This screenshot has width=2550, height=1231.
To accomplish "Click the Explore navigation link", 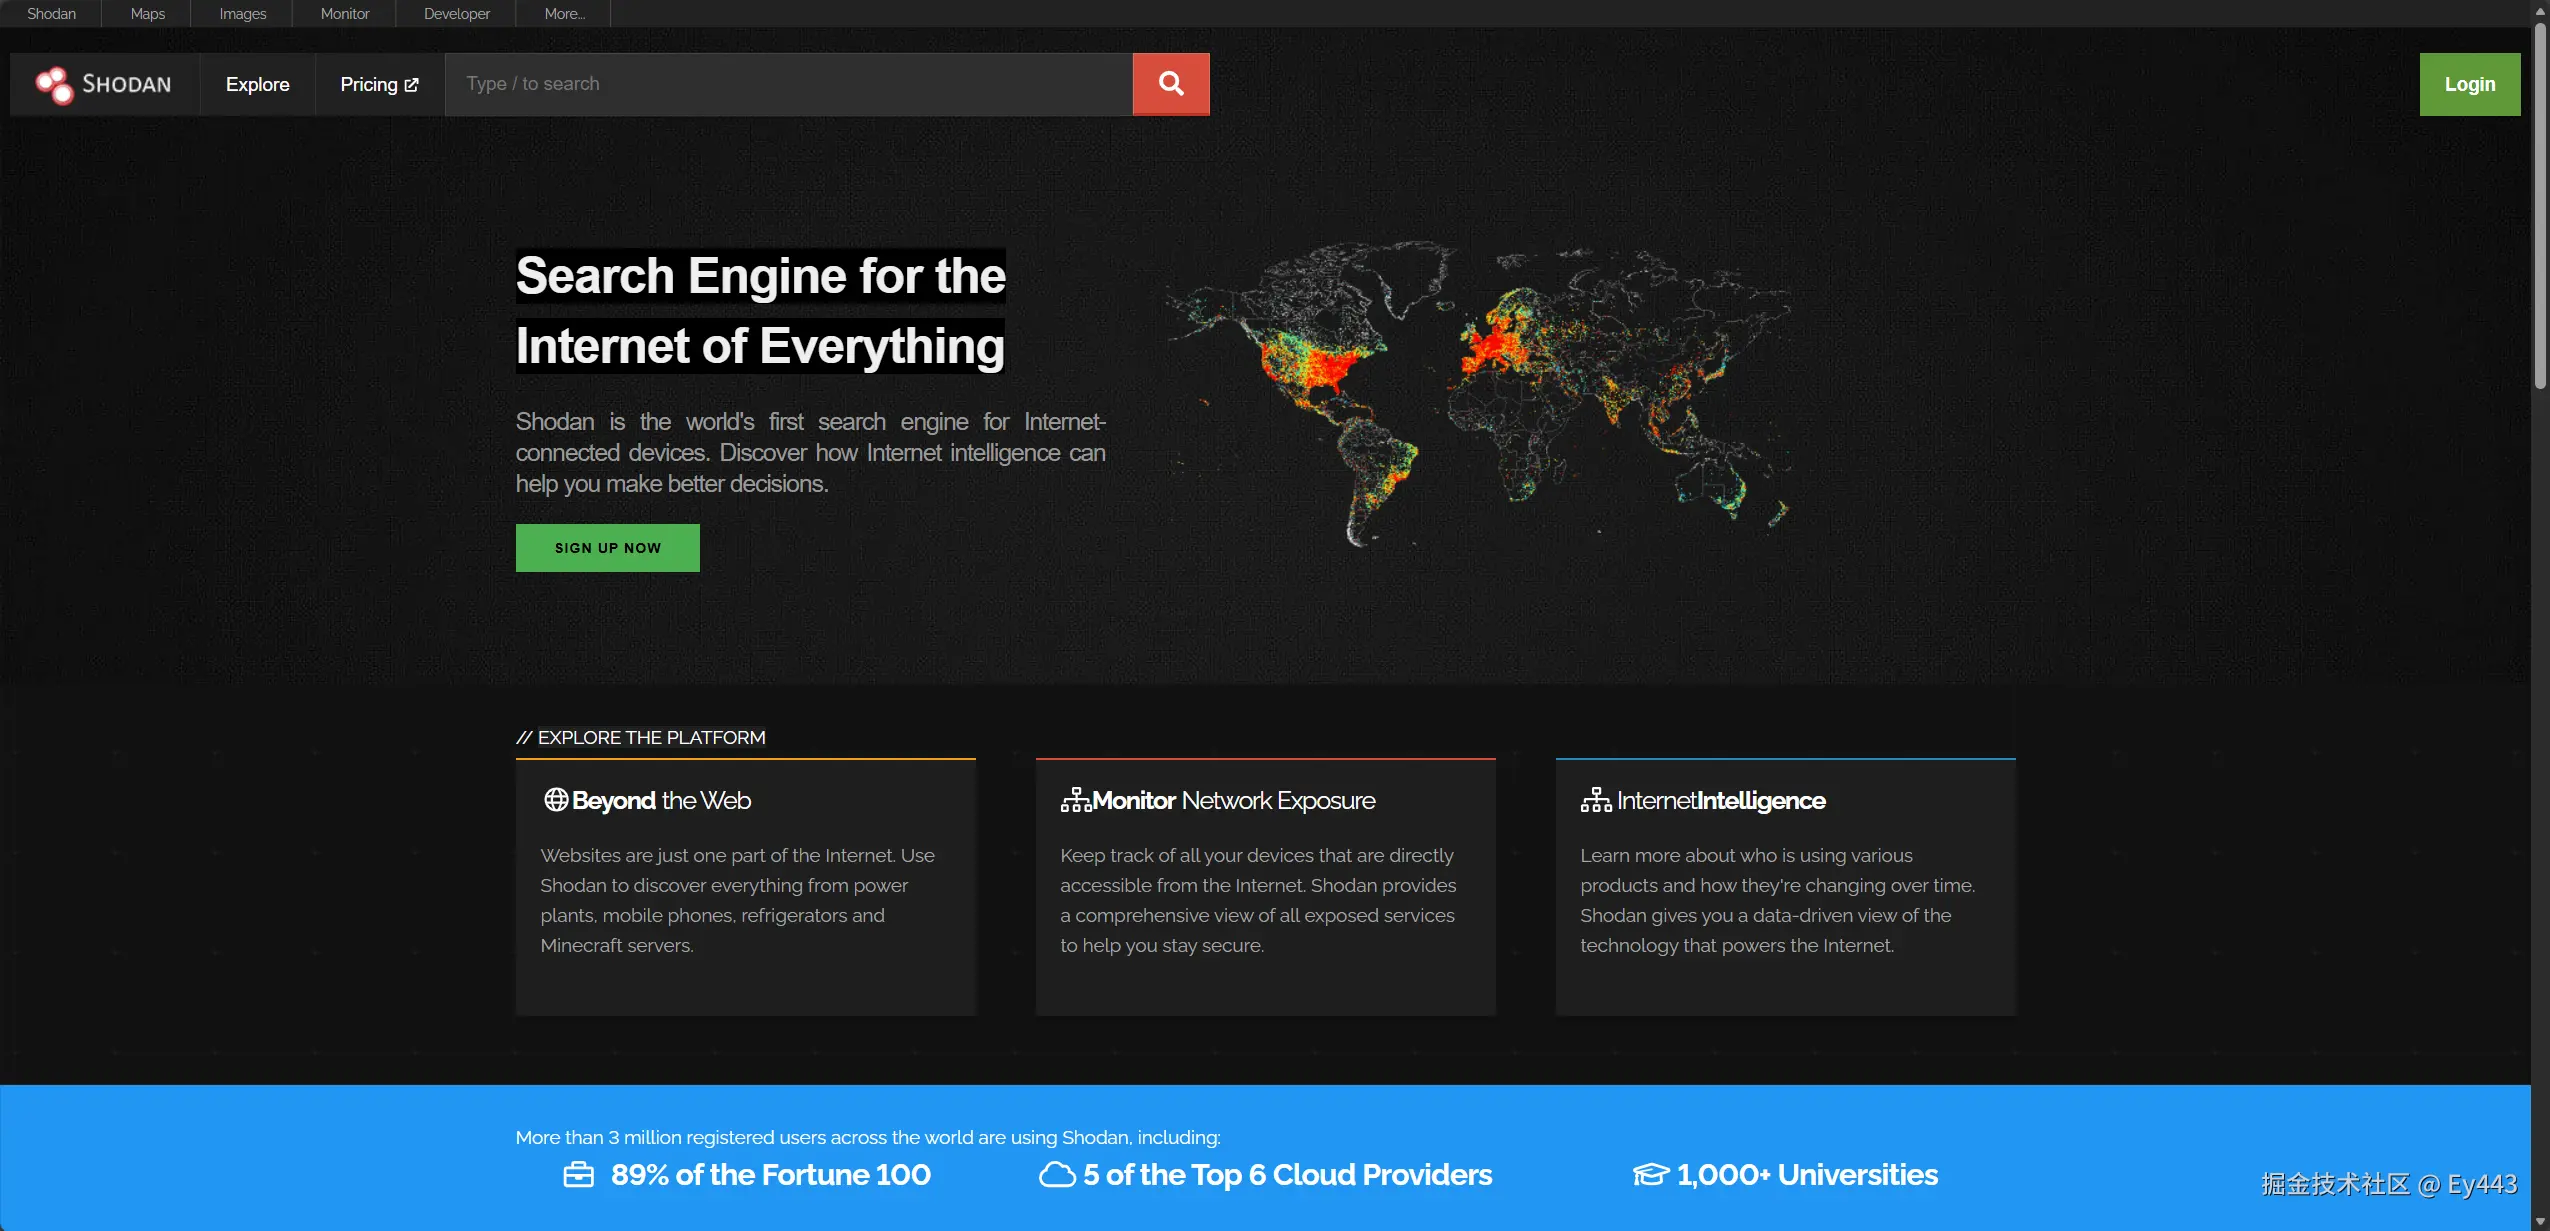I will tap(257, 85).
